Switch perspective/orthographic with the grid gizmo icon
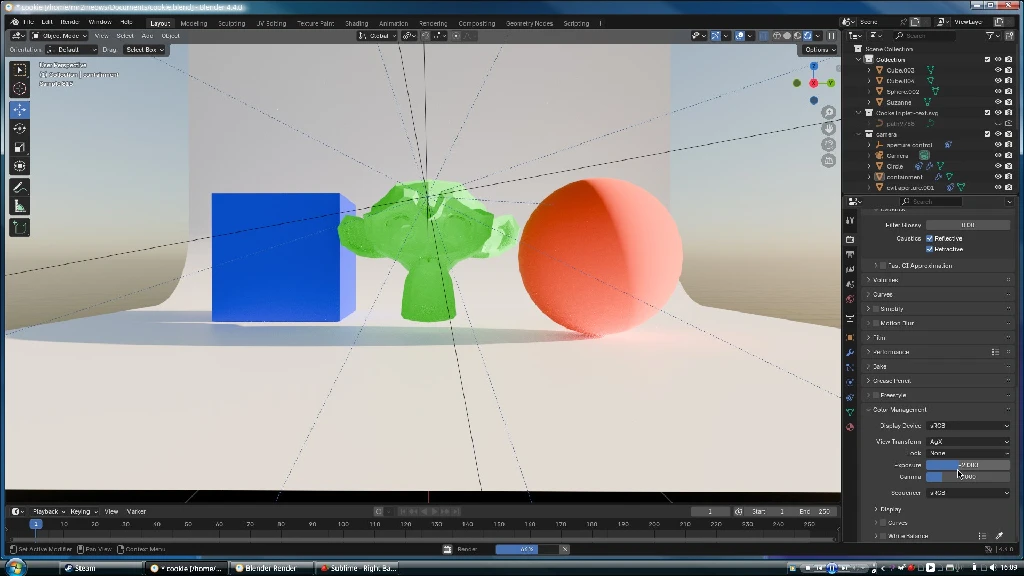Screen dimensions: 1024x576 click(x=828, y=160)
